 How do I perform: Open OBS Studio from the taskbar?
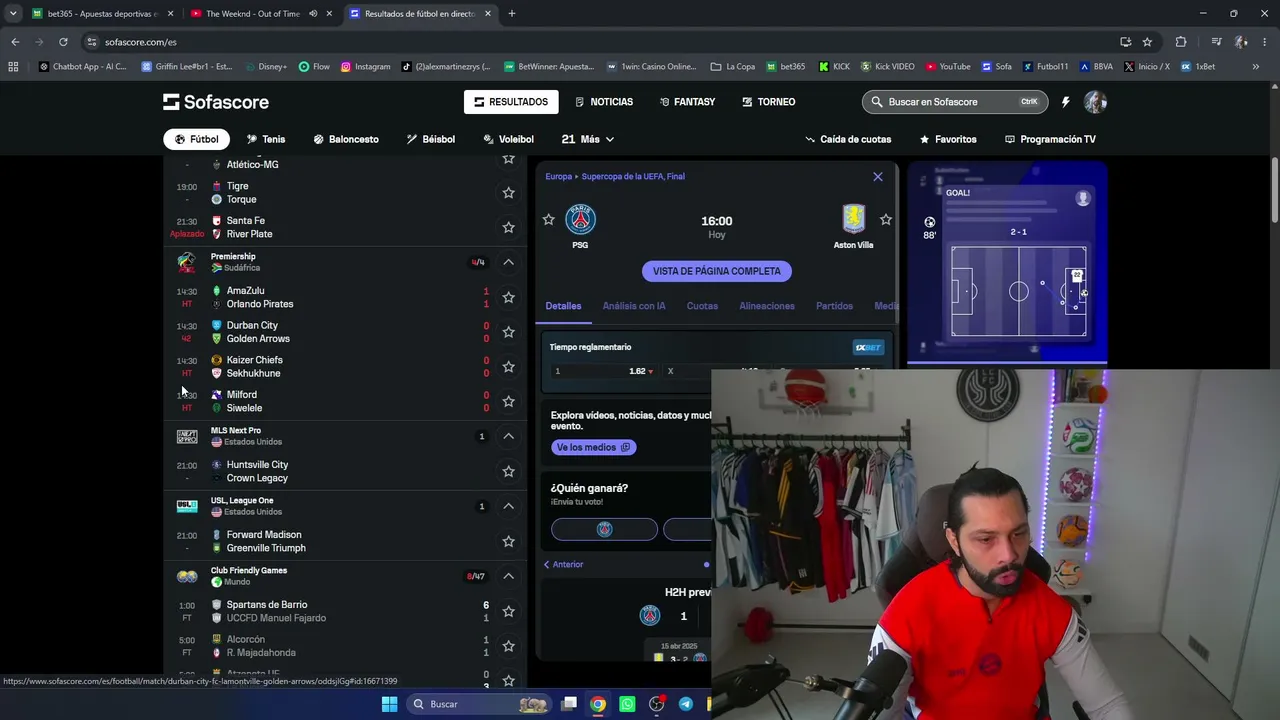point(656,704)
